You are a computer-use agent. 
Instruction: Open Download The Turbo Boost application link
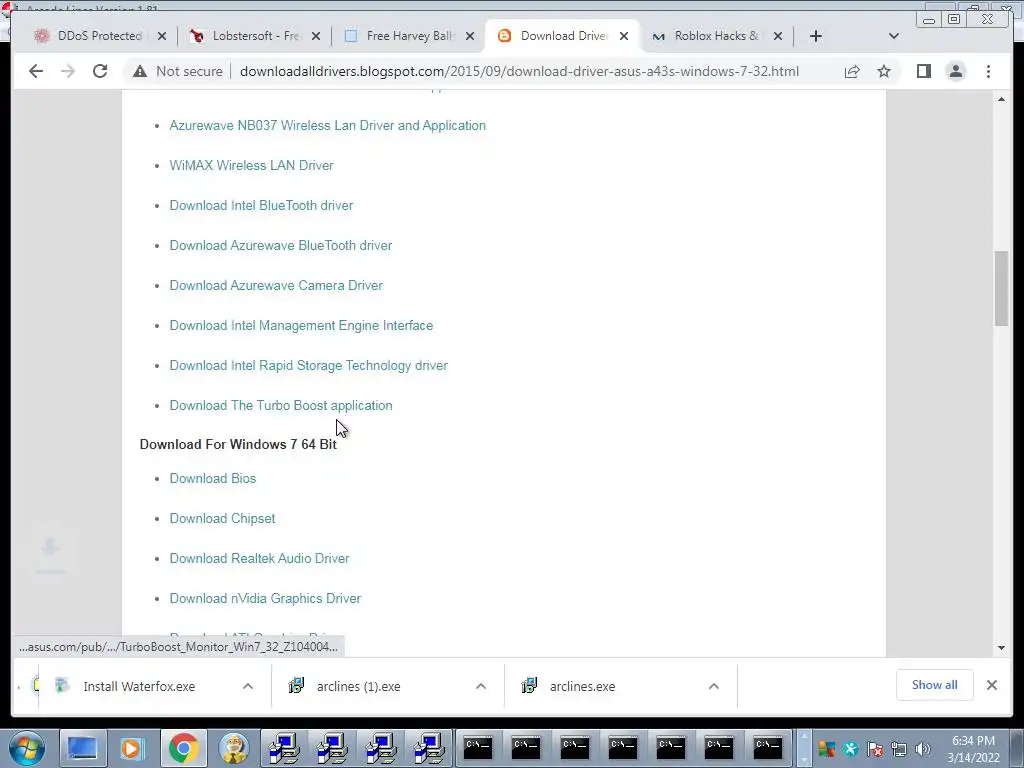[281, 406]
